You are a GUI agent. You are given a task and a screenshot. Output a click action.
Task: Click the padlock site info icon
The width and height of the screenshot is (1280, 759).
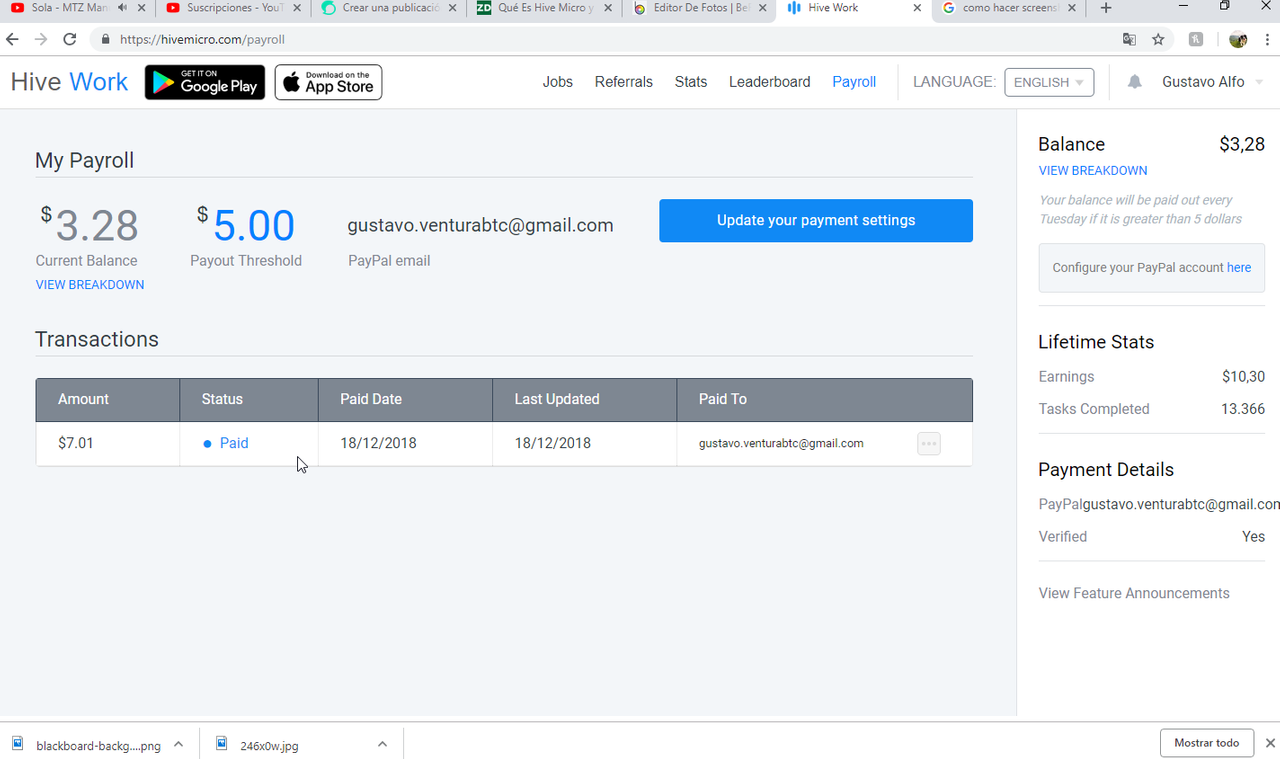[x=106, y=40]
